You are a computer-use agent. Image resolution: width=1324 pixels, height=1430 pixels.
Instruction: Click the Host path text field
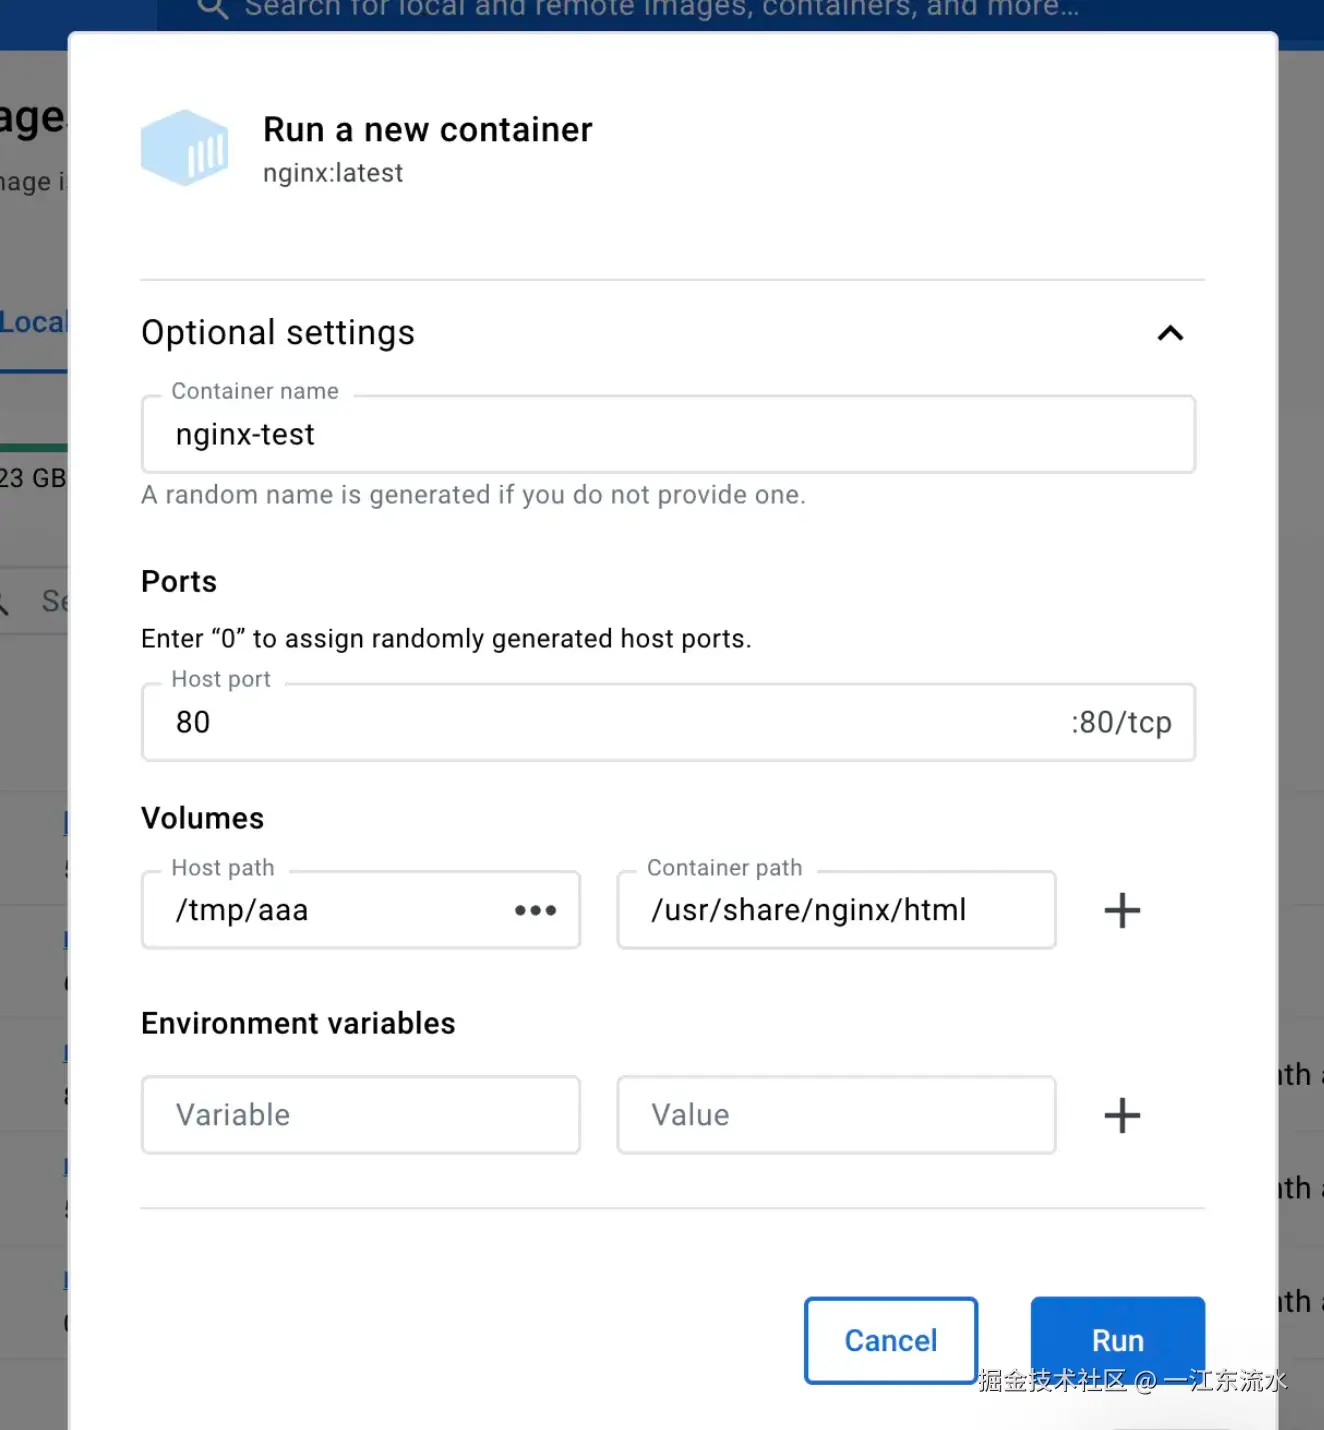click(330, 910)
